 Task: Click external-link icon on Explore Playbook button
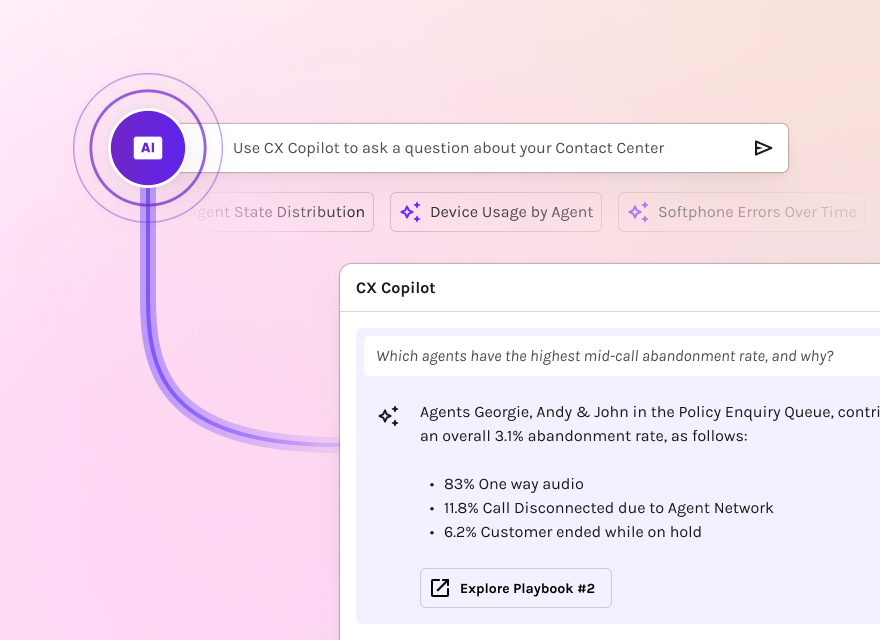[440, 588]
